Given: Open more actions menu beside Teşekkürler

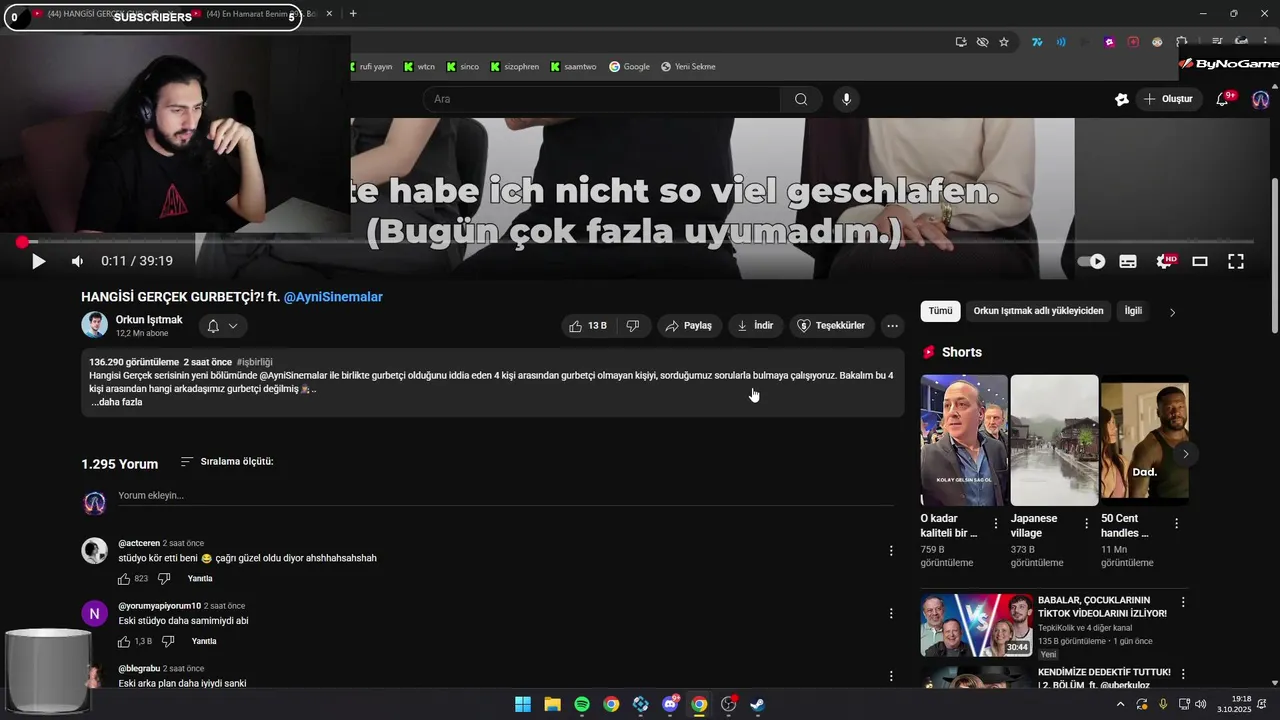Looking at the screenshot, I should pyautogui.click(x=892, y=326).
